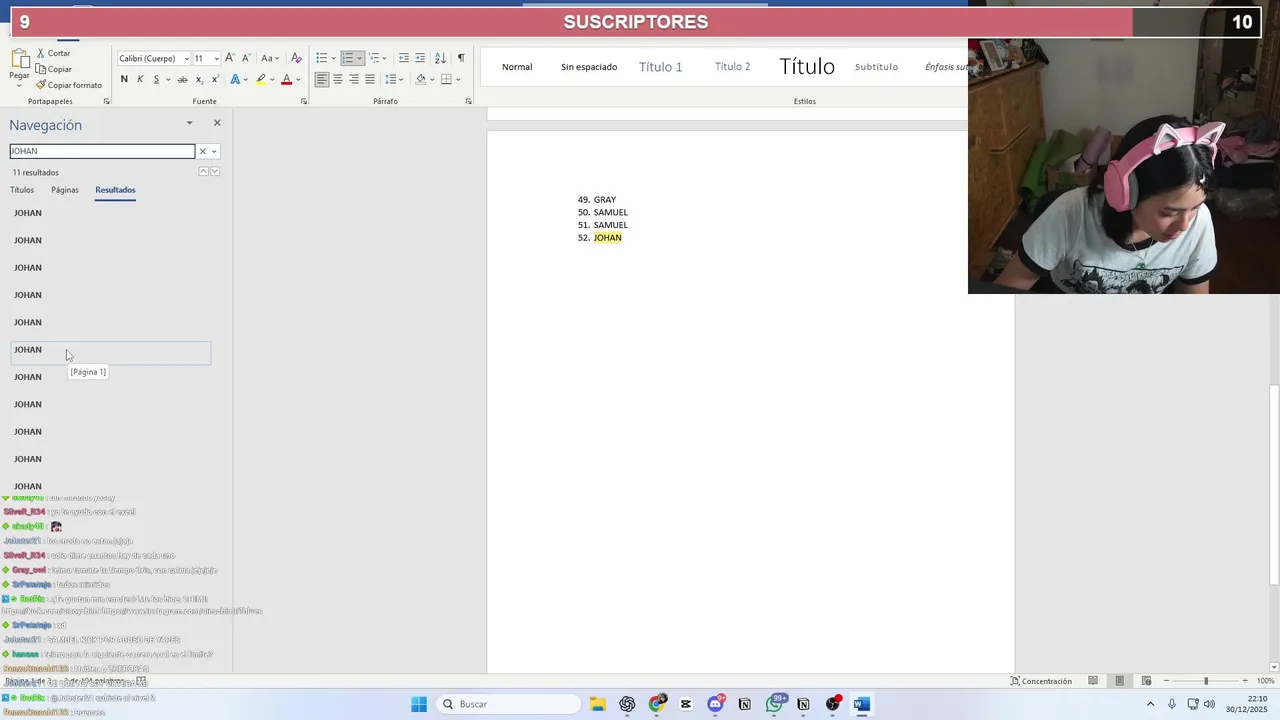This screenshot has height=720, width=1280.
Task: Open font color dropdown arrow
Action: coord(299,79)
